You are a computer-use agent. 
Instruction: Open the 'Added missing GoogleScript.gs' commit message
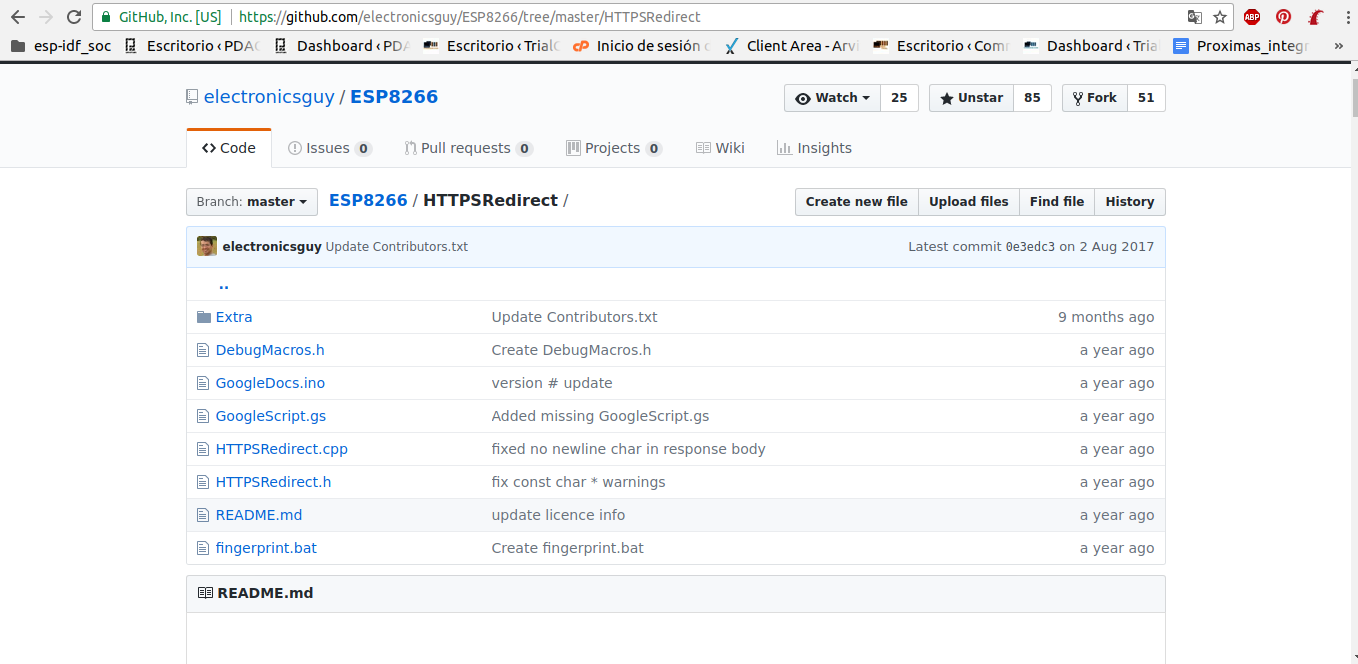coord(600,416)
